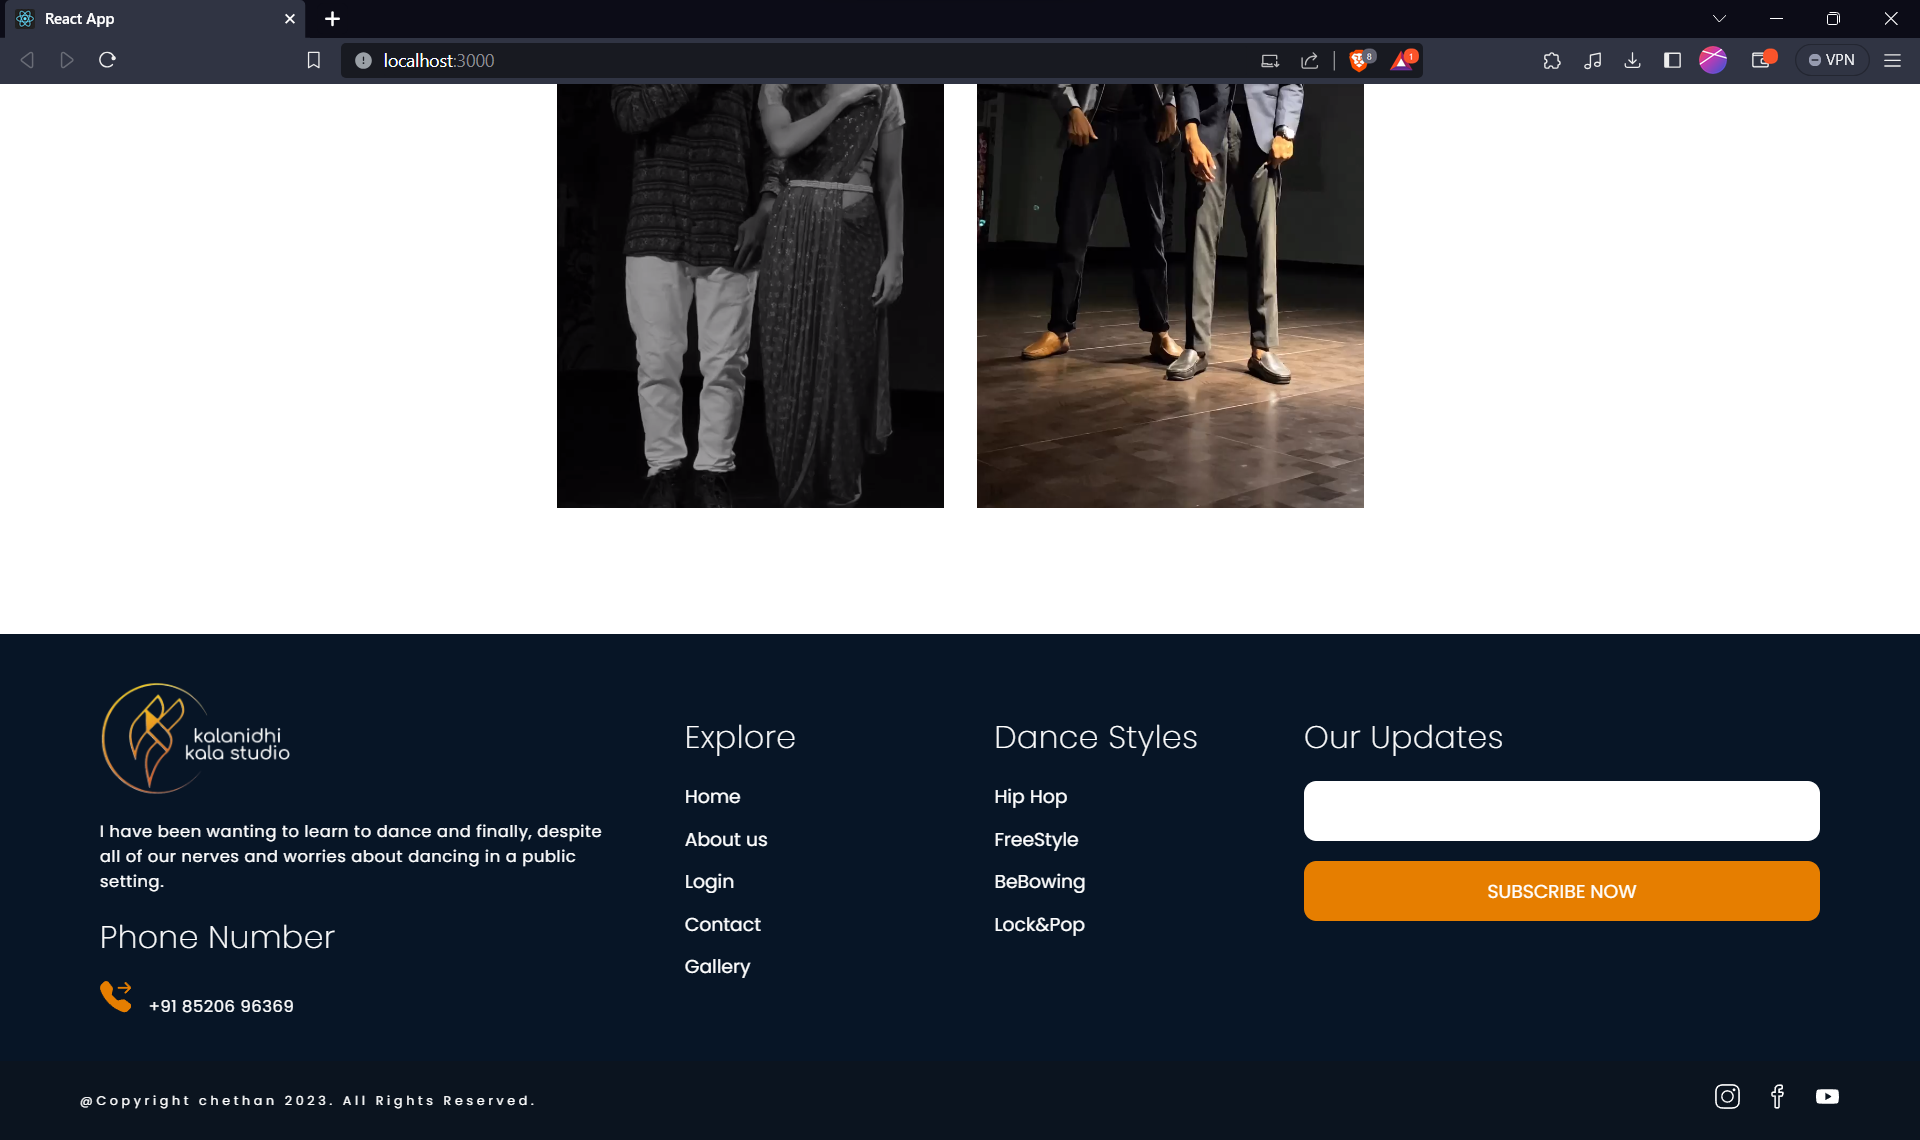Click the Brave Shields lion icon

pyautogui.click(x=1359, y=60)
